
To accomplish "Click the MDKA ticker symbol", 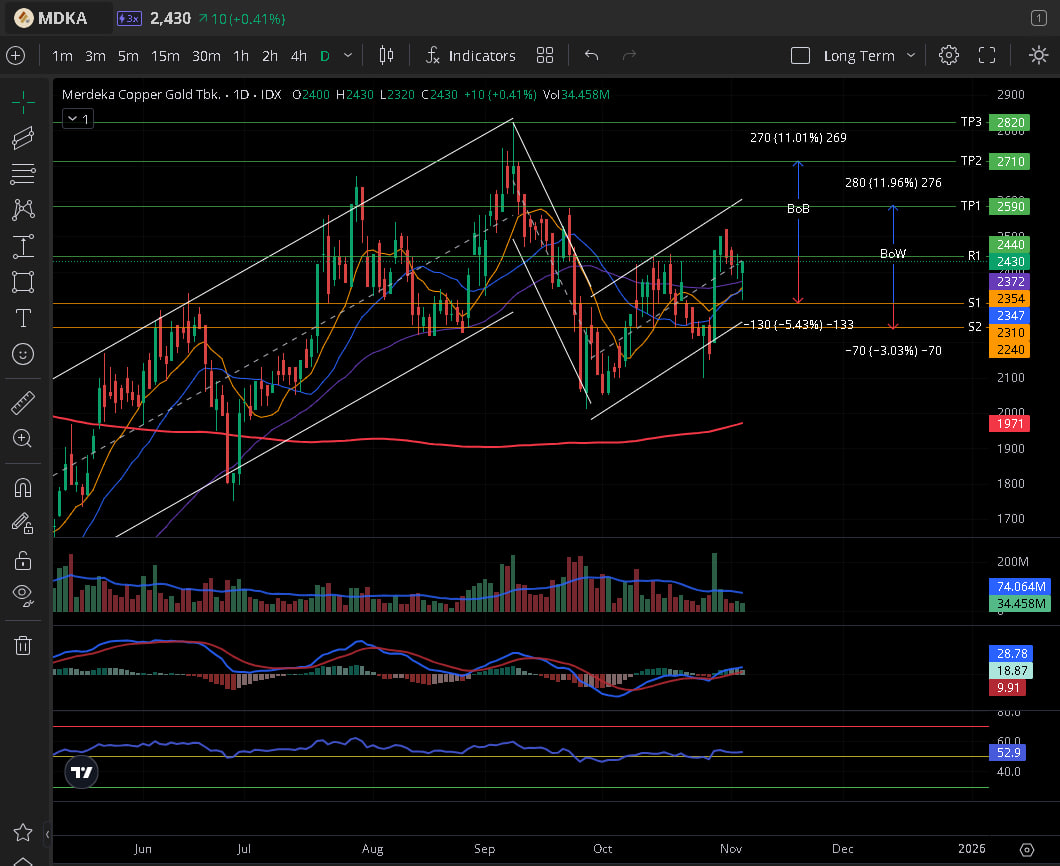I will pyautogui.click(x=62, y=18).
